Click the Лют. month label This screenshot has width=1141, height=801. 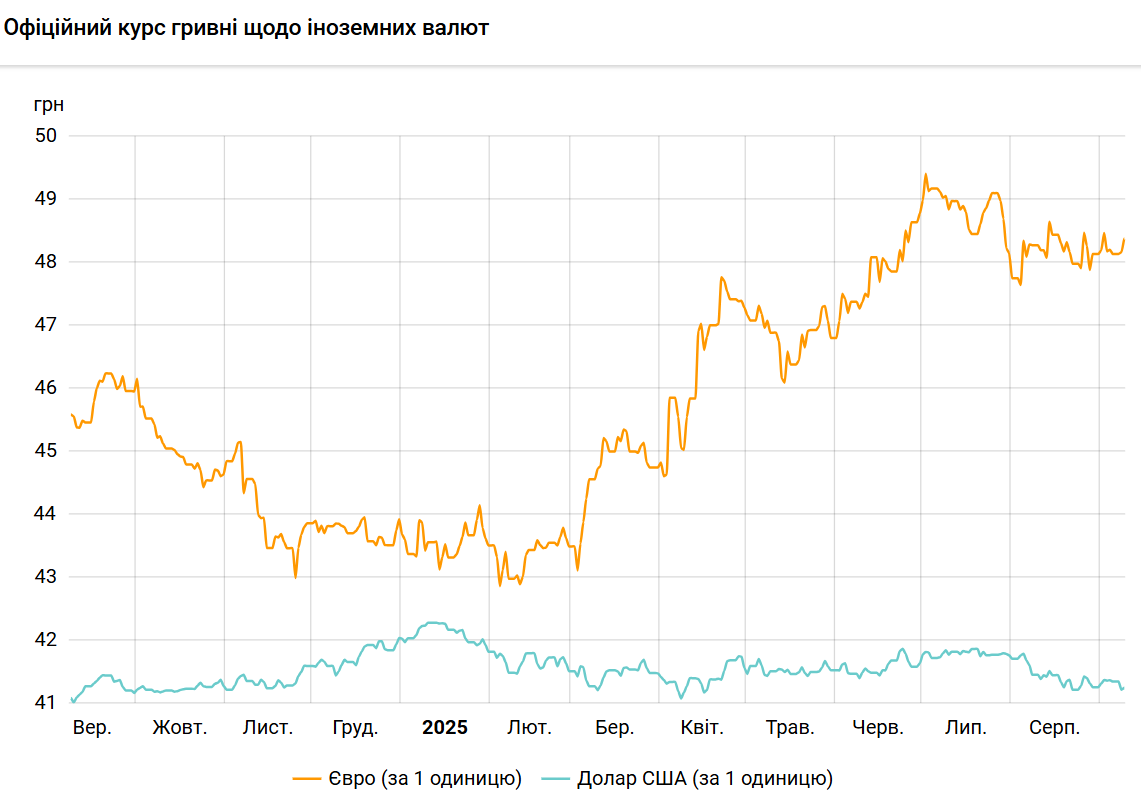(x=529, y=728)
